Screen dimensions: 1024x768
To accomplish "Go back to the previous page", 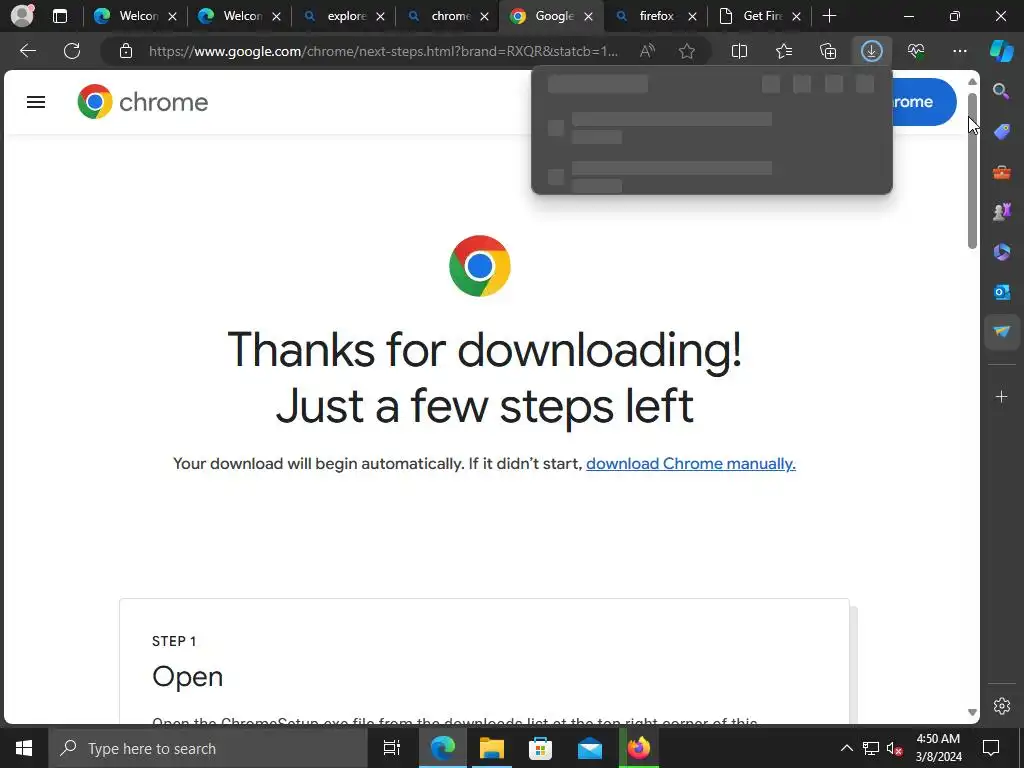I will (28, 51).
